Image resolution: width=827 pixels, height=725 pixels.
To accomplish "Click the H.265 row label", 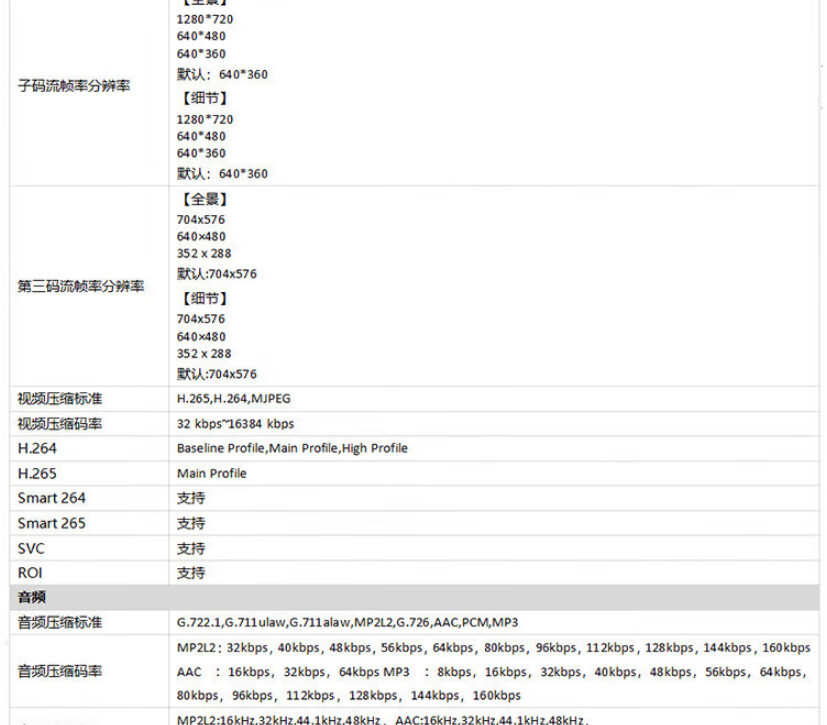I will [x=37, y=473].
